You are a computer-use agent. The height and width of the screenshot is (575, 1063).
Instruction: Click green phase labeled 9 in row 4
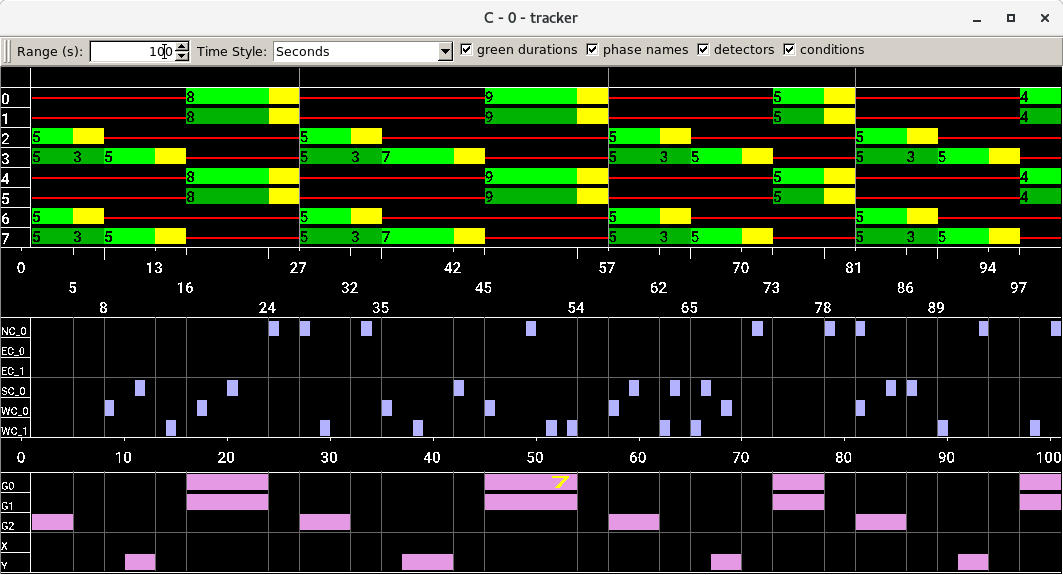pos(531,176)
